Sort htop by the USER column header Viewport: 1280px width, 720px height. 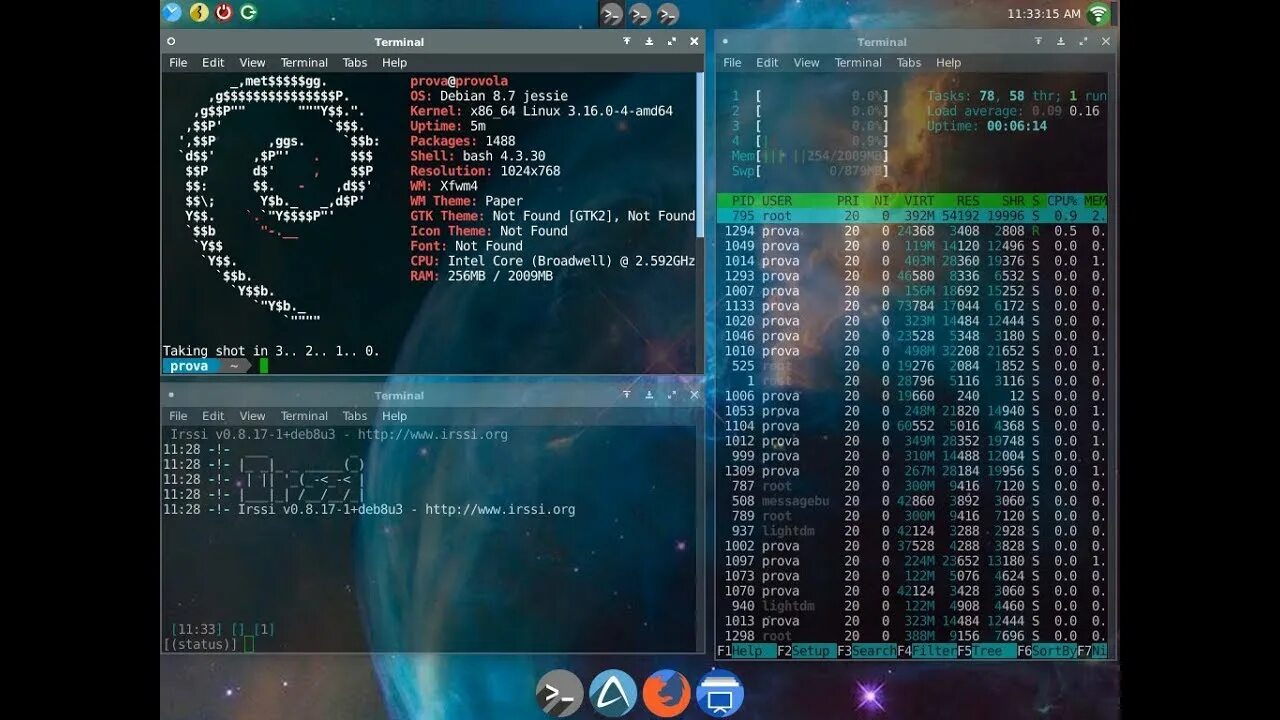coord(777,201)
